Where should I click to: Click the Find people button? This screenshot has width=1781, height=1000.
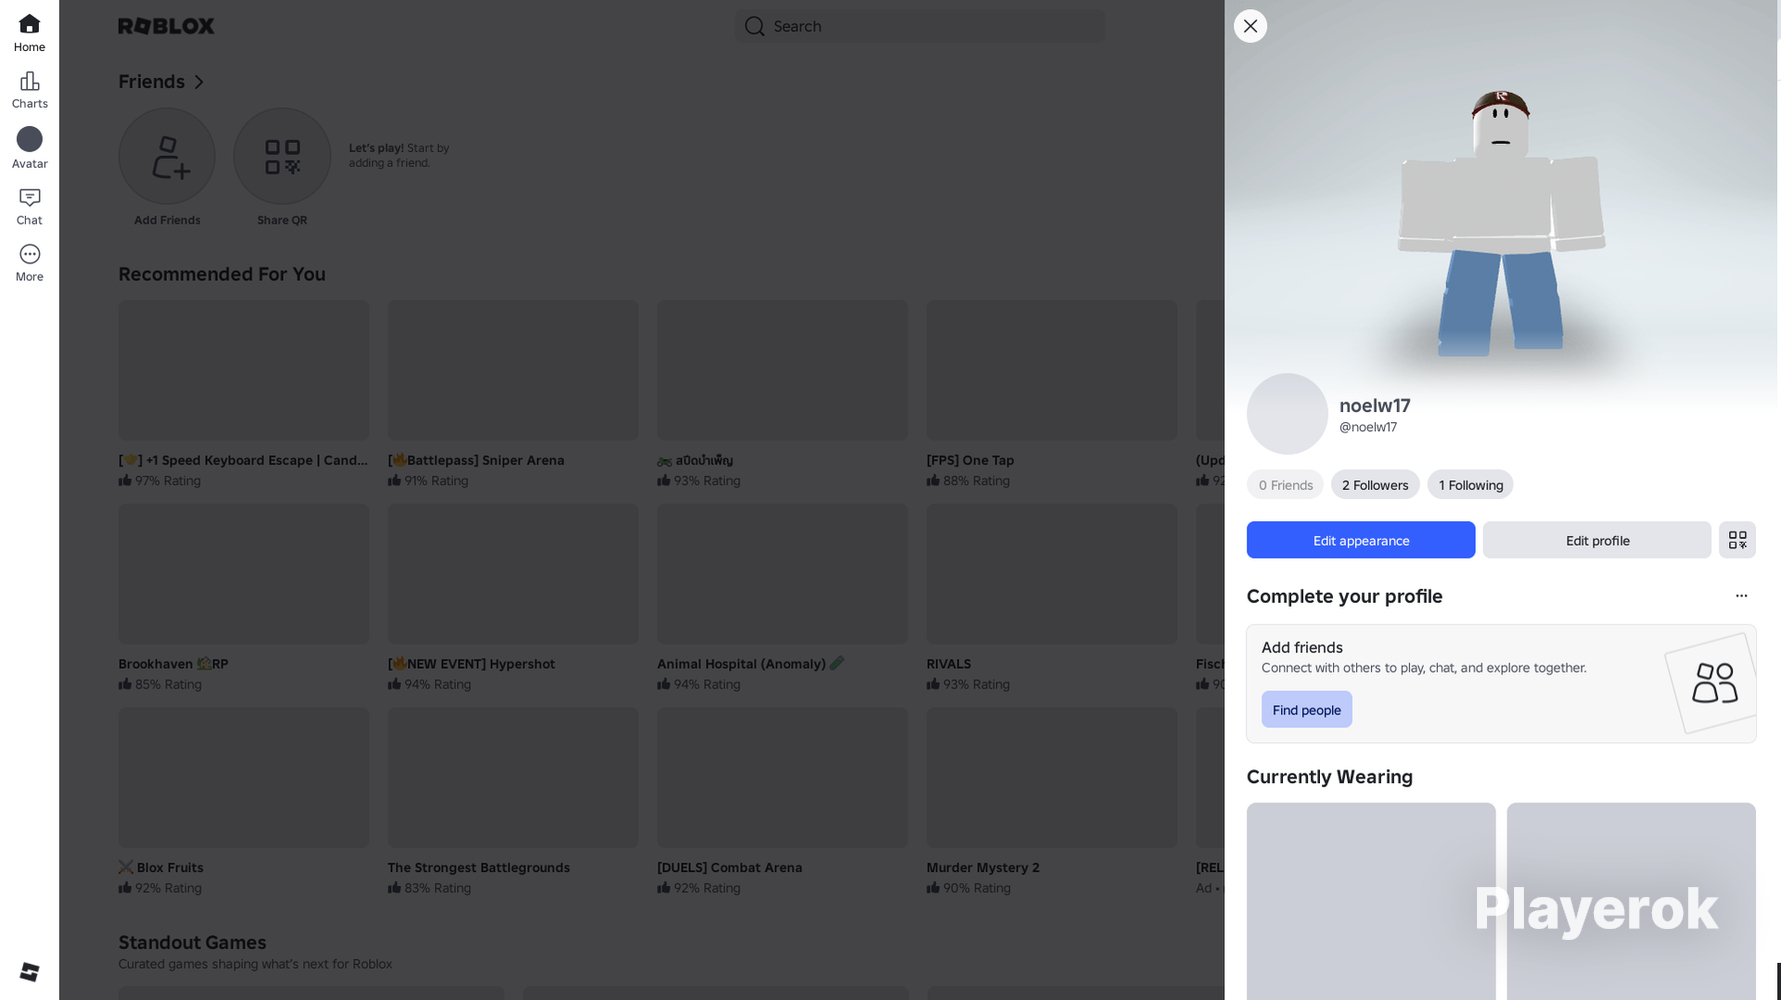(1306, 710)
